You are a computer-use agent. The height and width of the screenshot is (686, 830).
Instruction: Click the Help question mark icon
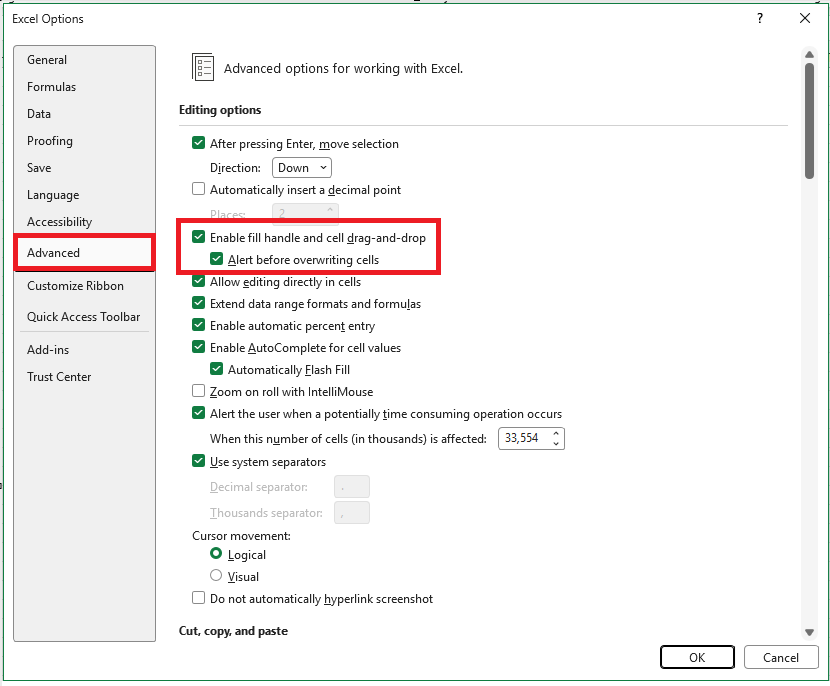point(760,19)
